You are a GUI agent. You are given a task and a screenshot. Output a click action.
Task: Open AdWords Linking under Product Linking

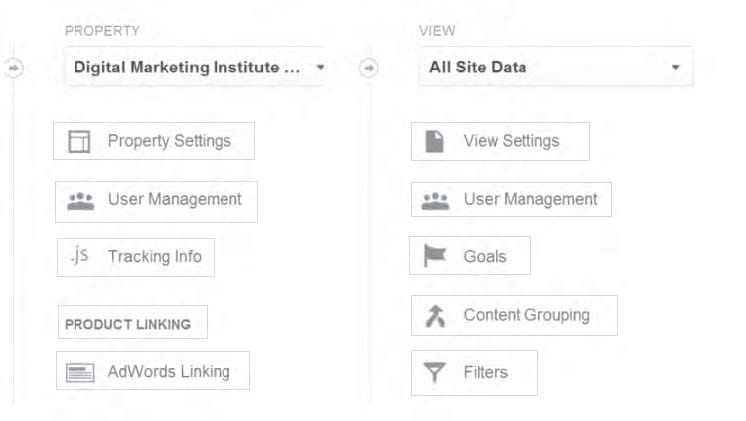pos(153,371)
